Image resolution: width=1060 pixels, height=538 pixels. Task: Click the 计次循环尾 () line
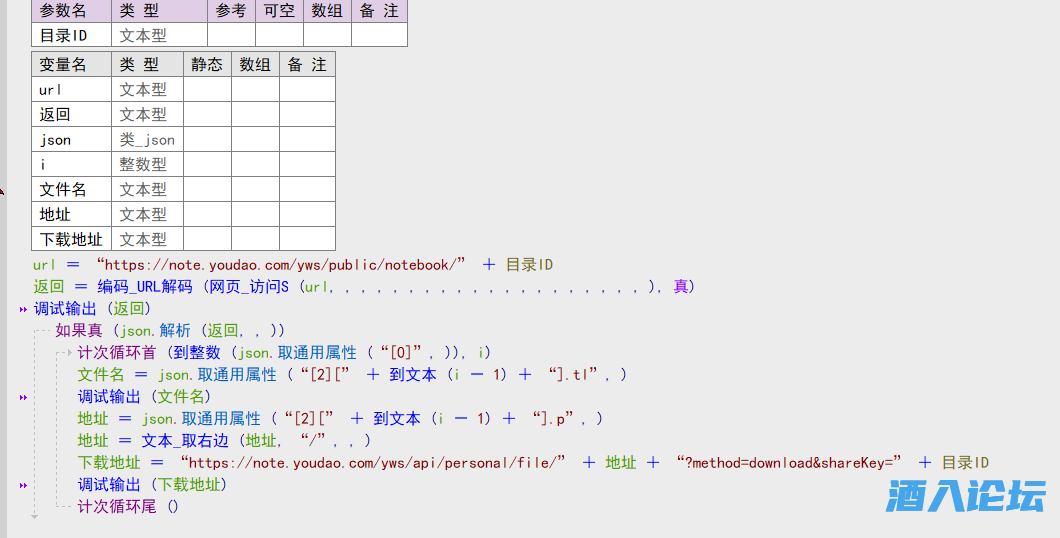tap(128, 507)
